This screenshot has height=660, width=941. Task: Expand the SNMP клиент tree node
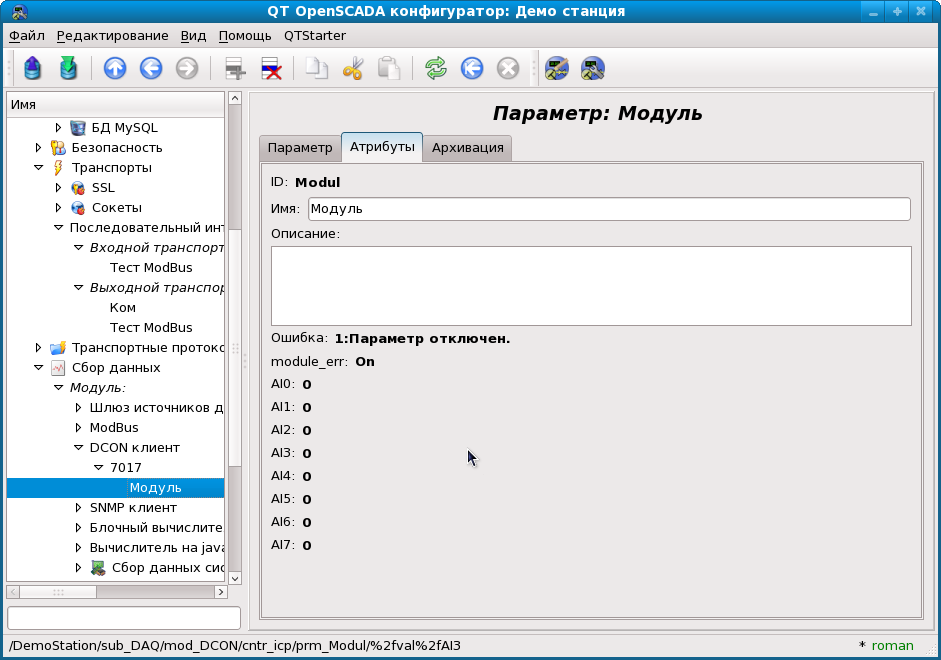click(79, 508)
